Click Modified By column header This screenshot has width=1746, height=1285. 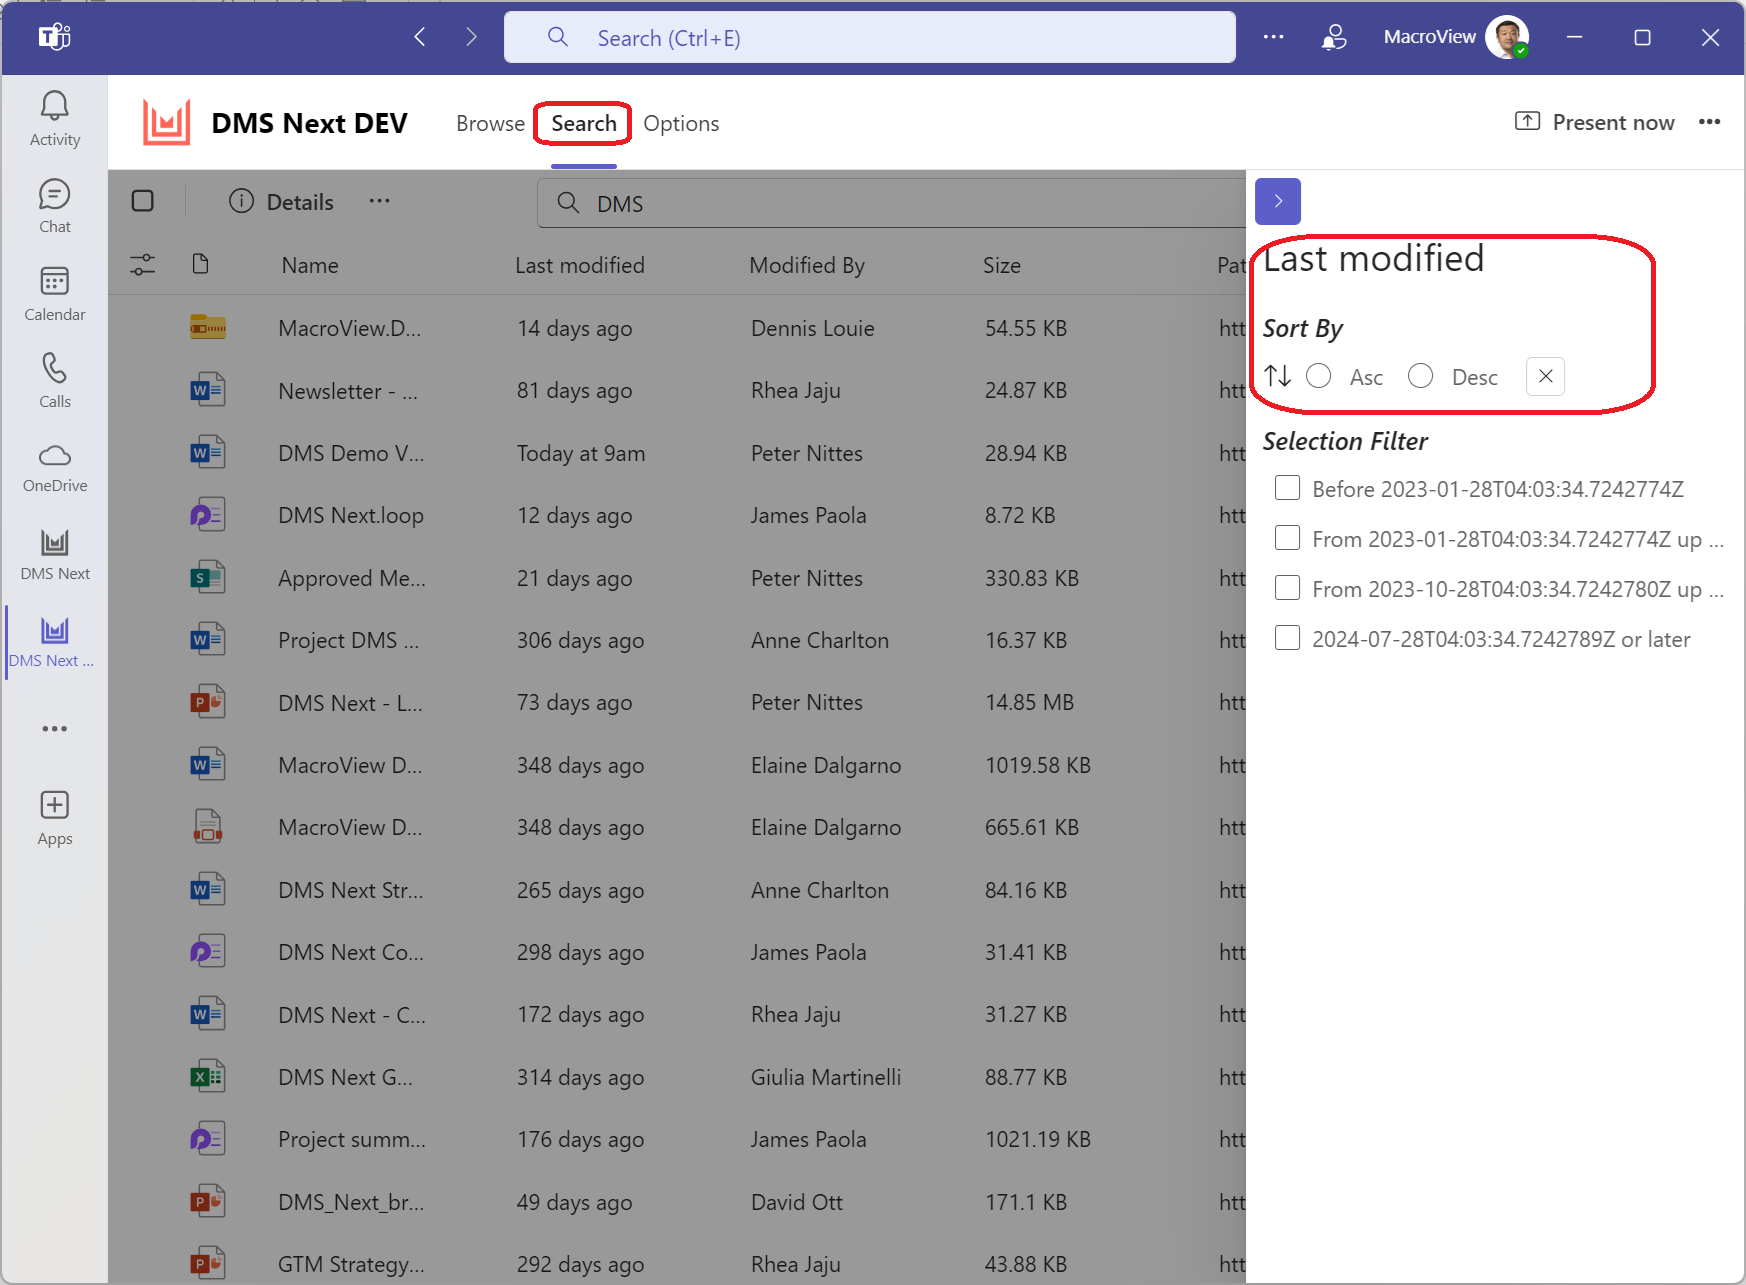click(807, 265)
